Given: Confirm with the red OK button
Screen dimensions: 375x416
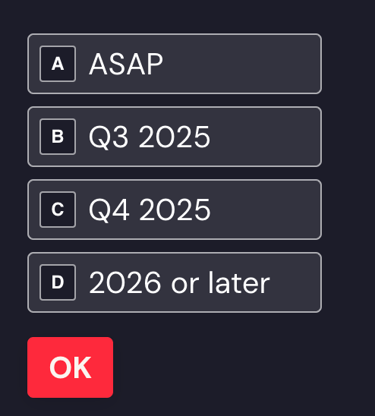Looking at the screenshot, I should pos(70,367).
